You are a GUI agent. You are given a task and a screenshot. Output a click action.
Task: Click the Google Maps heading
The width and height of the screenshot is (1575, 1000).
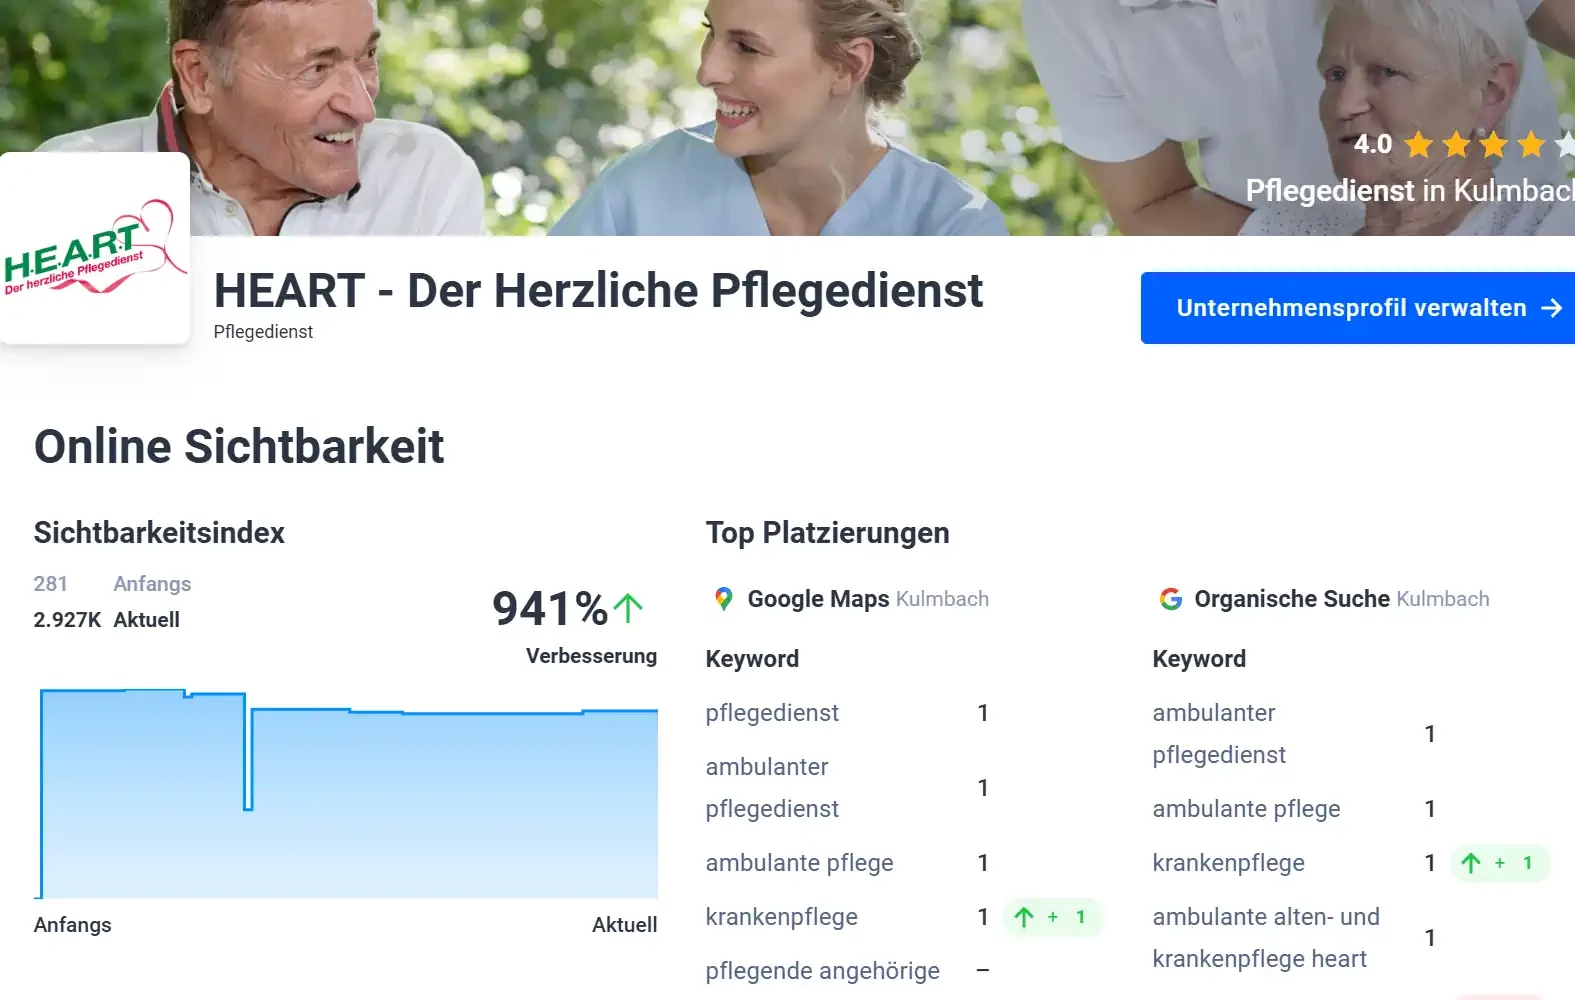point(818,599)
